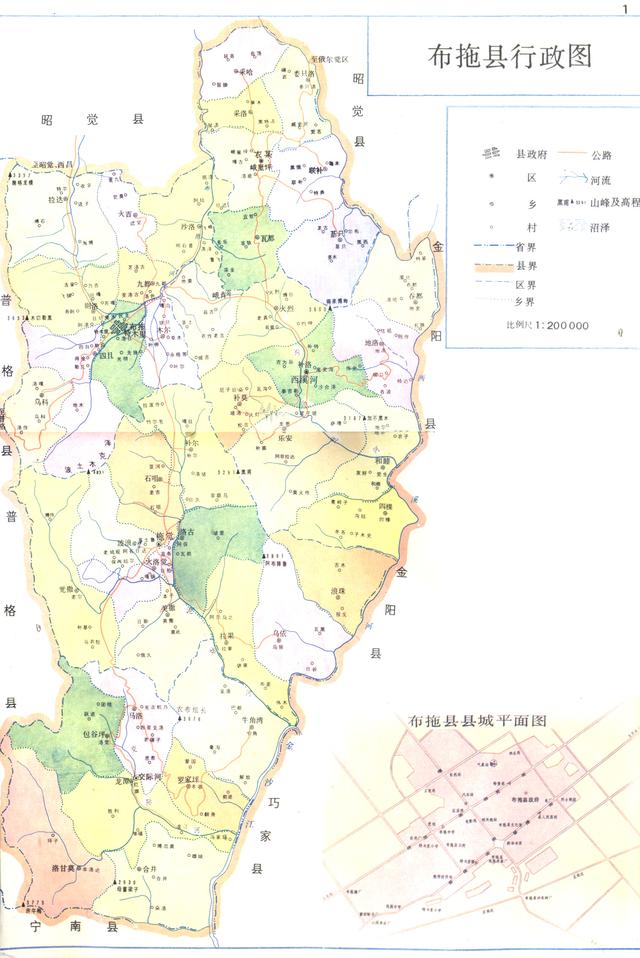Click the legend label 省界
Image resolution: width=640 pixels, height=958 pixels.
coord(525,247)
